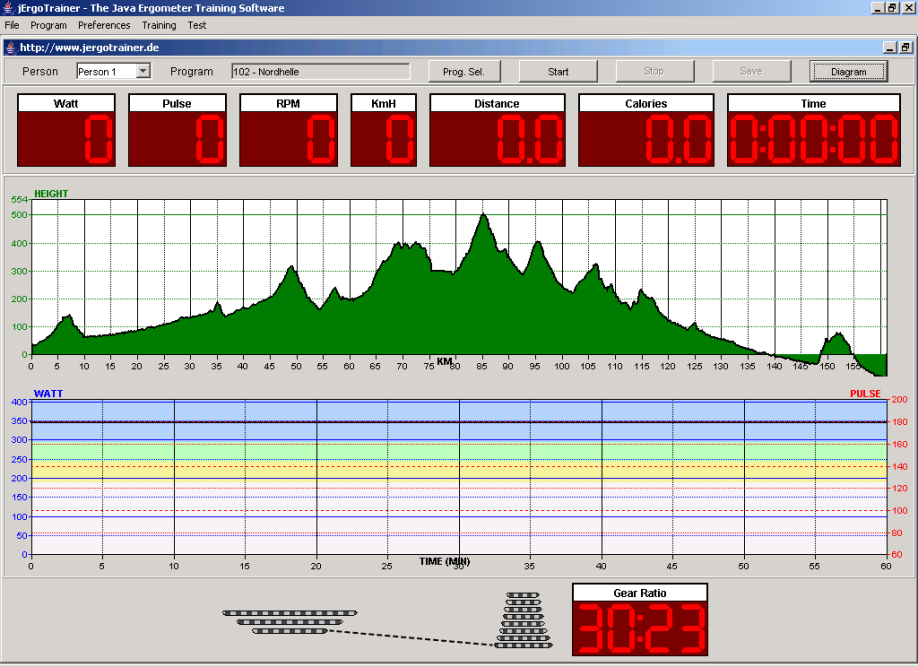Click the Java icon in inner window title
918x667 pixels.
click(11, 47)
